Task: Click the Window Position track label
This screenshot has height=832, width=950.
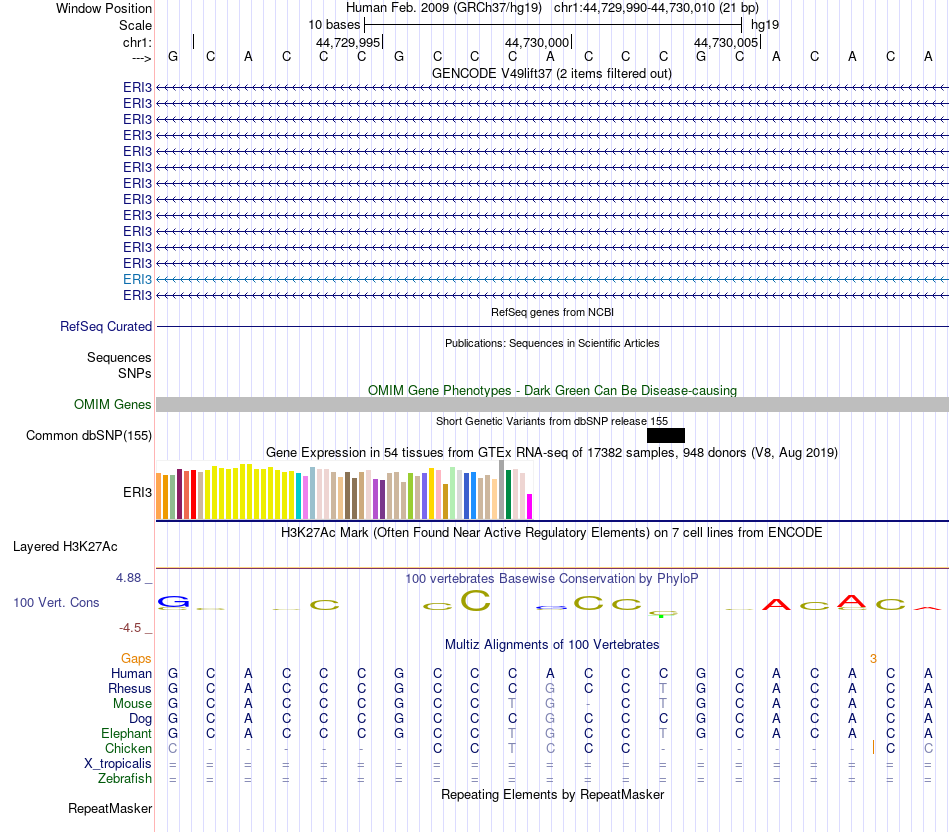Action: (104, 8)
